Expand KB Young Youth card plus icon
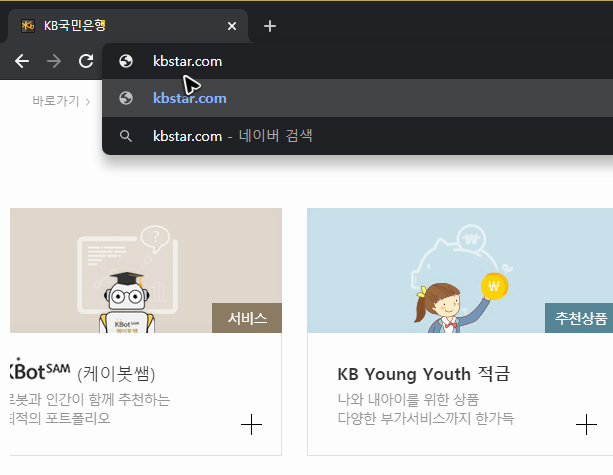Image resolution: width=613 pixels, height=475 pixels. (586, 425)
